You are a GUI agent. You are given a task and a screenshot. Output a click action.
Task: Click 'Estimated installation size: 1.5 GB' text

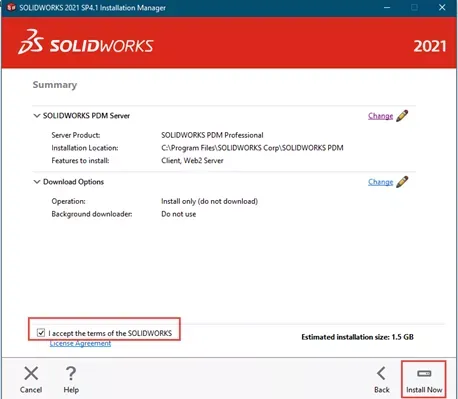(x=357, y=337)
